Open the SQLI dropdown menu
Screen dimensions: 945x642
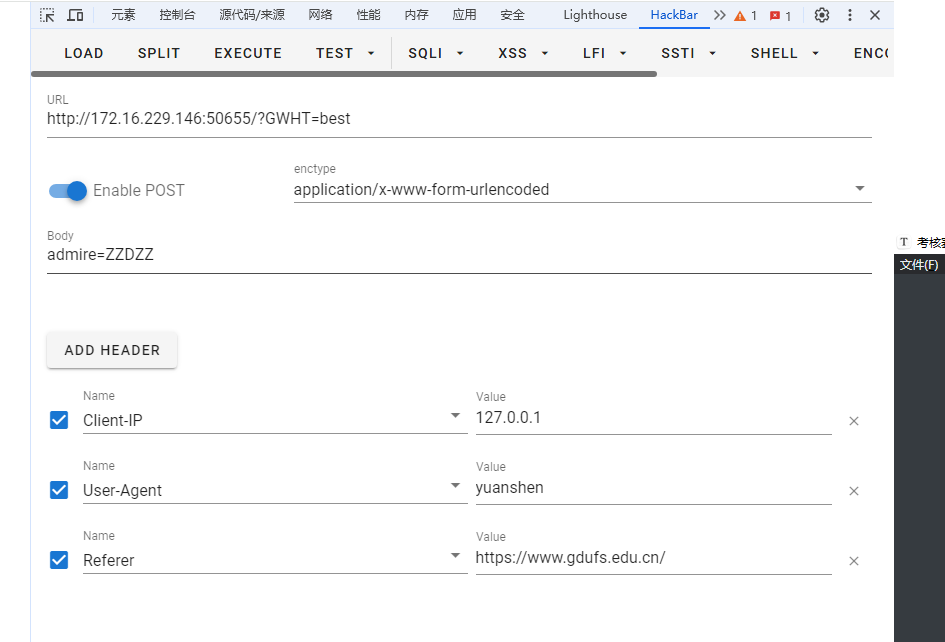coord(435,54)
